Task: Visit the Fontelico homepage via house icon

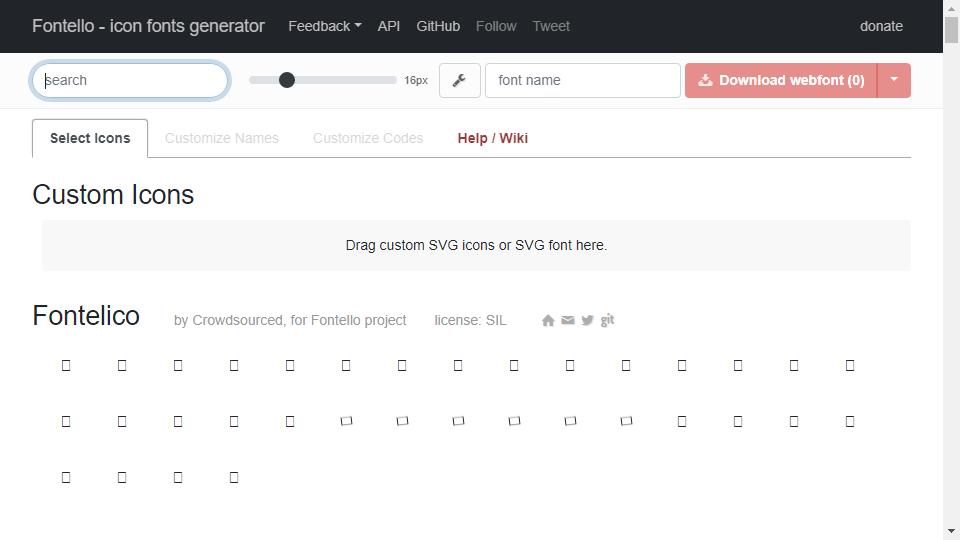Action: tap(548, 320)
